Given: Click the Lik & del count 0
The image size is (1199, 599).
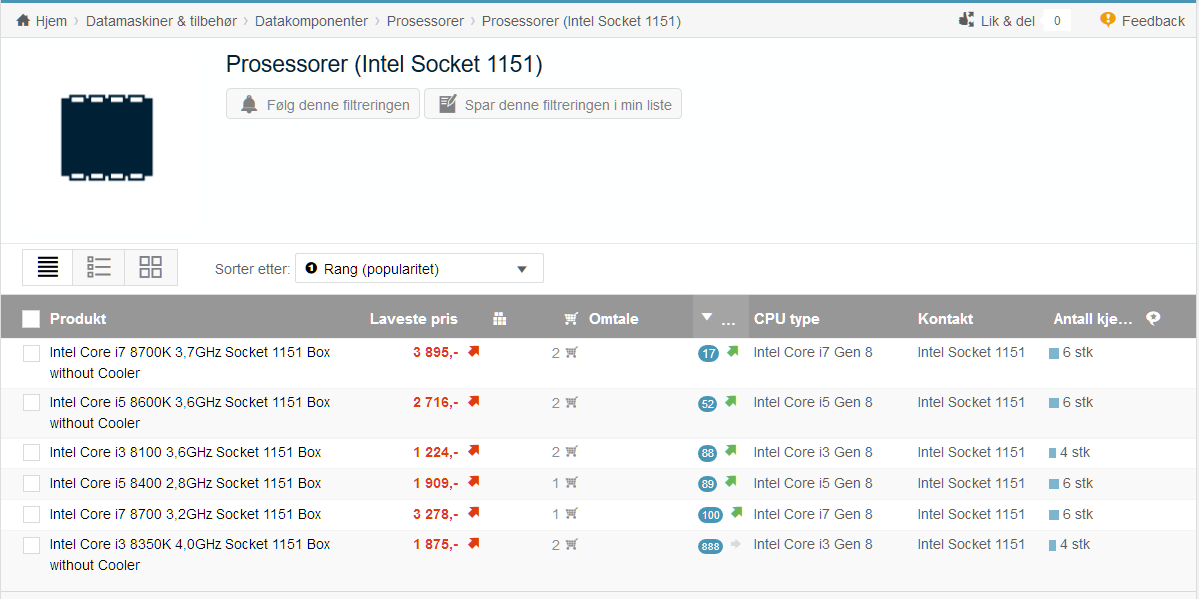Looking at the screenshot, I should 1057,21.
